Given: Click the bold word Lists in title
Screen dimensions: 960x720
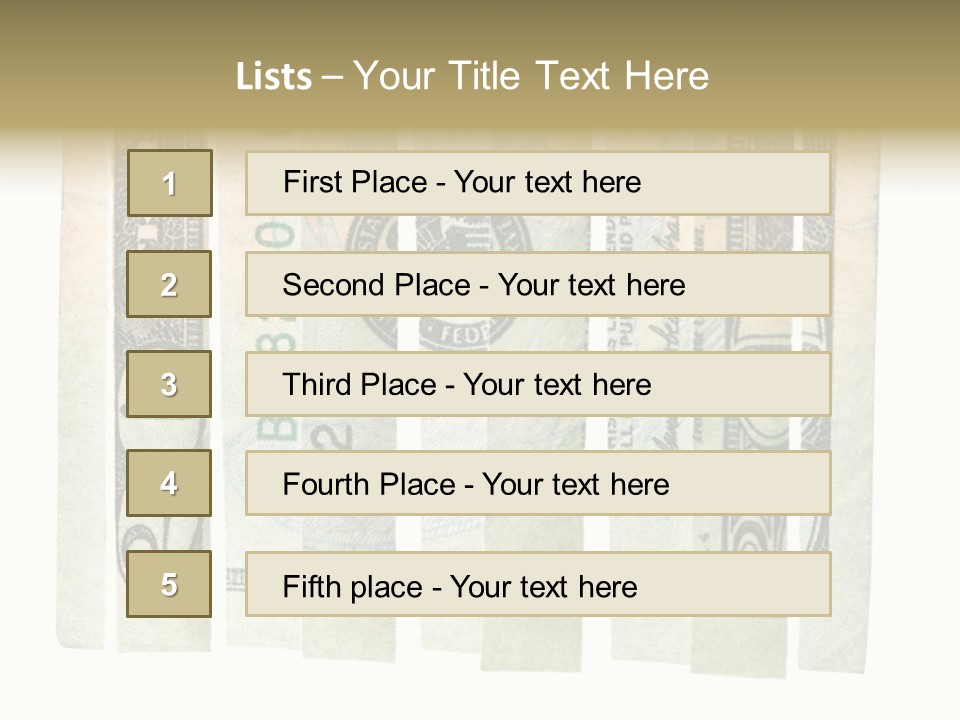Looking at the screenshot, I should tap(274, 77).
